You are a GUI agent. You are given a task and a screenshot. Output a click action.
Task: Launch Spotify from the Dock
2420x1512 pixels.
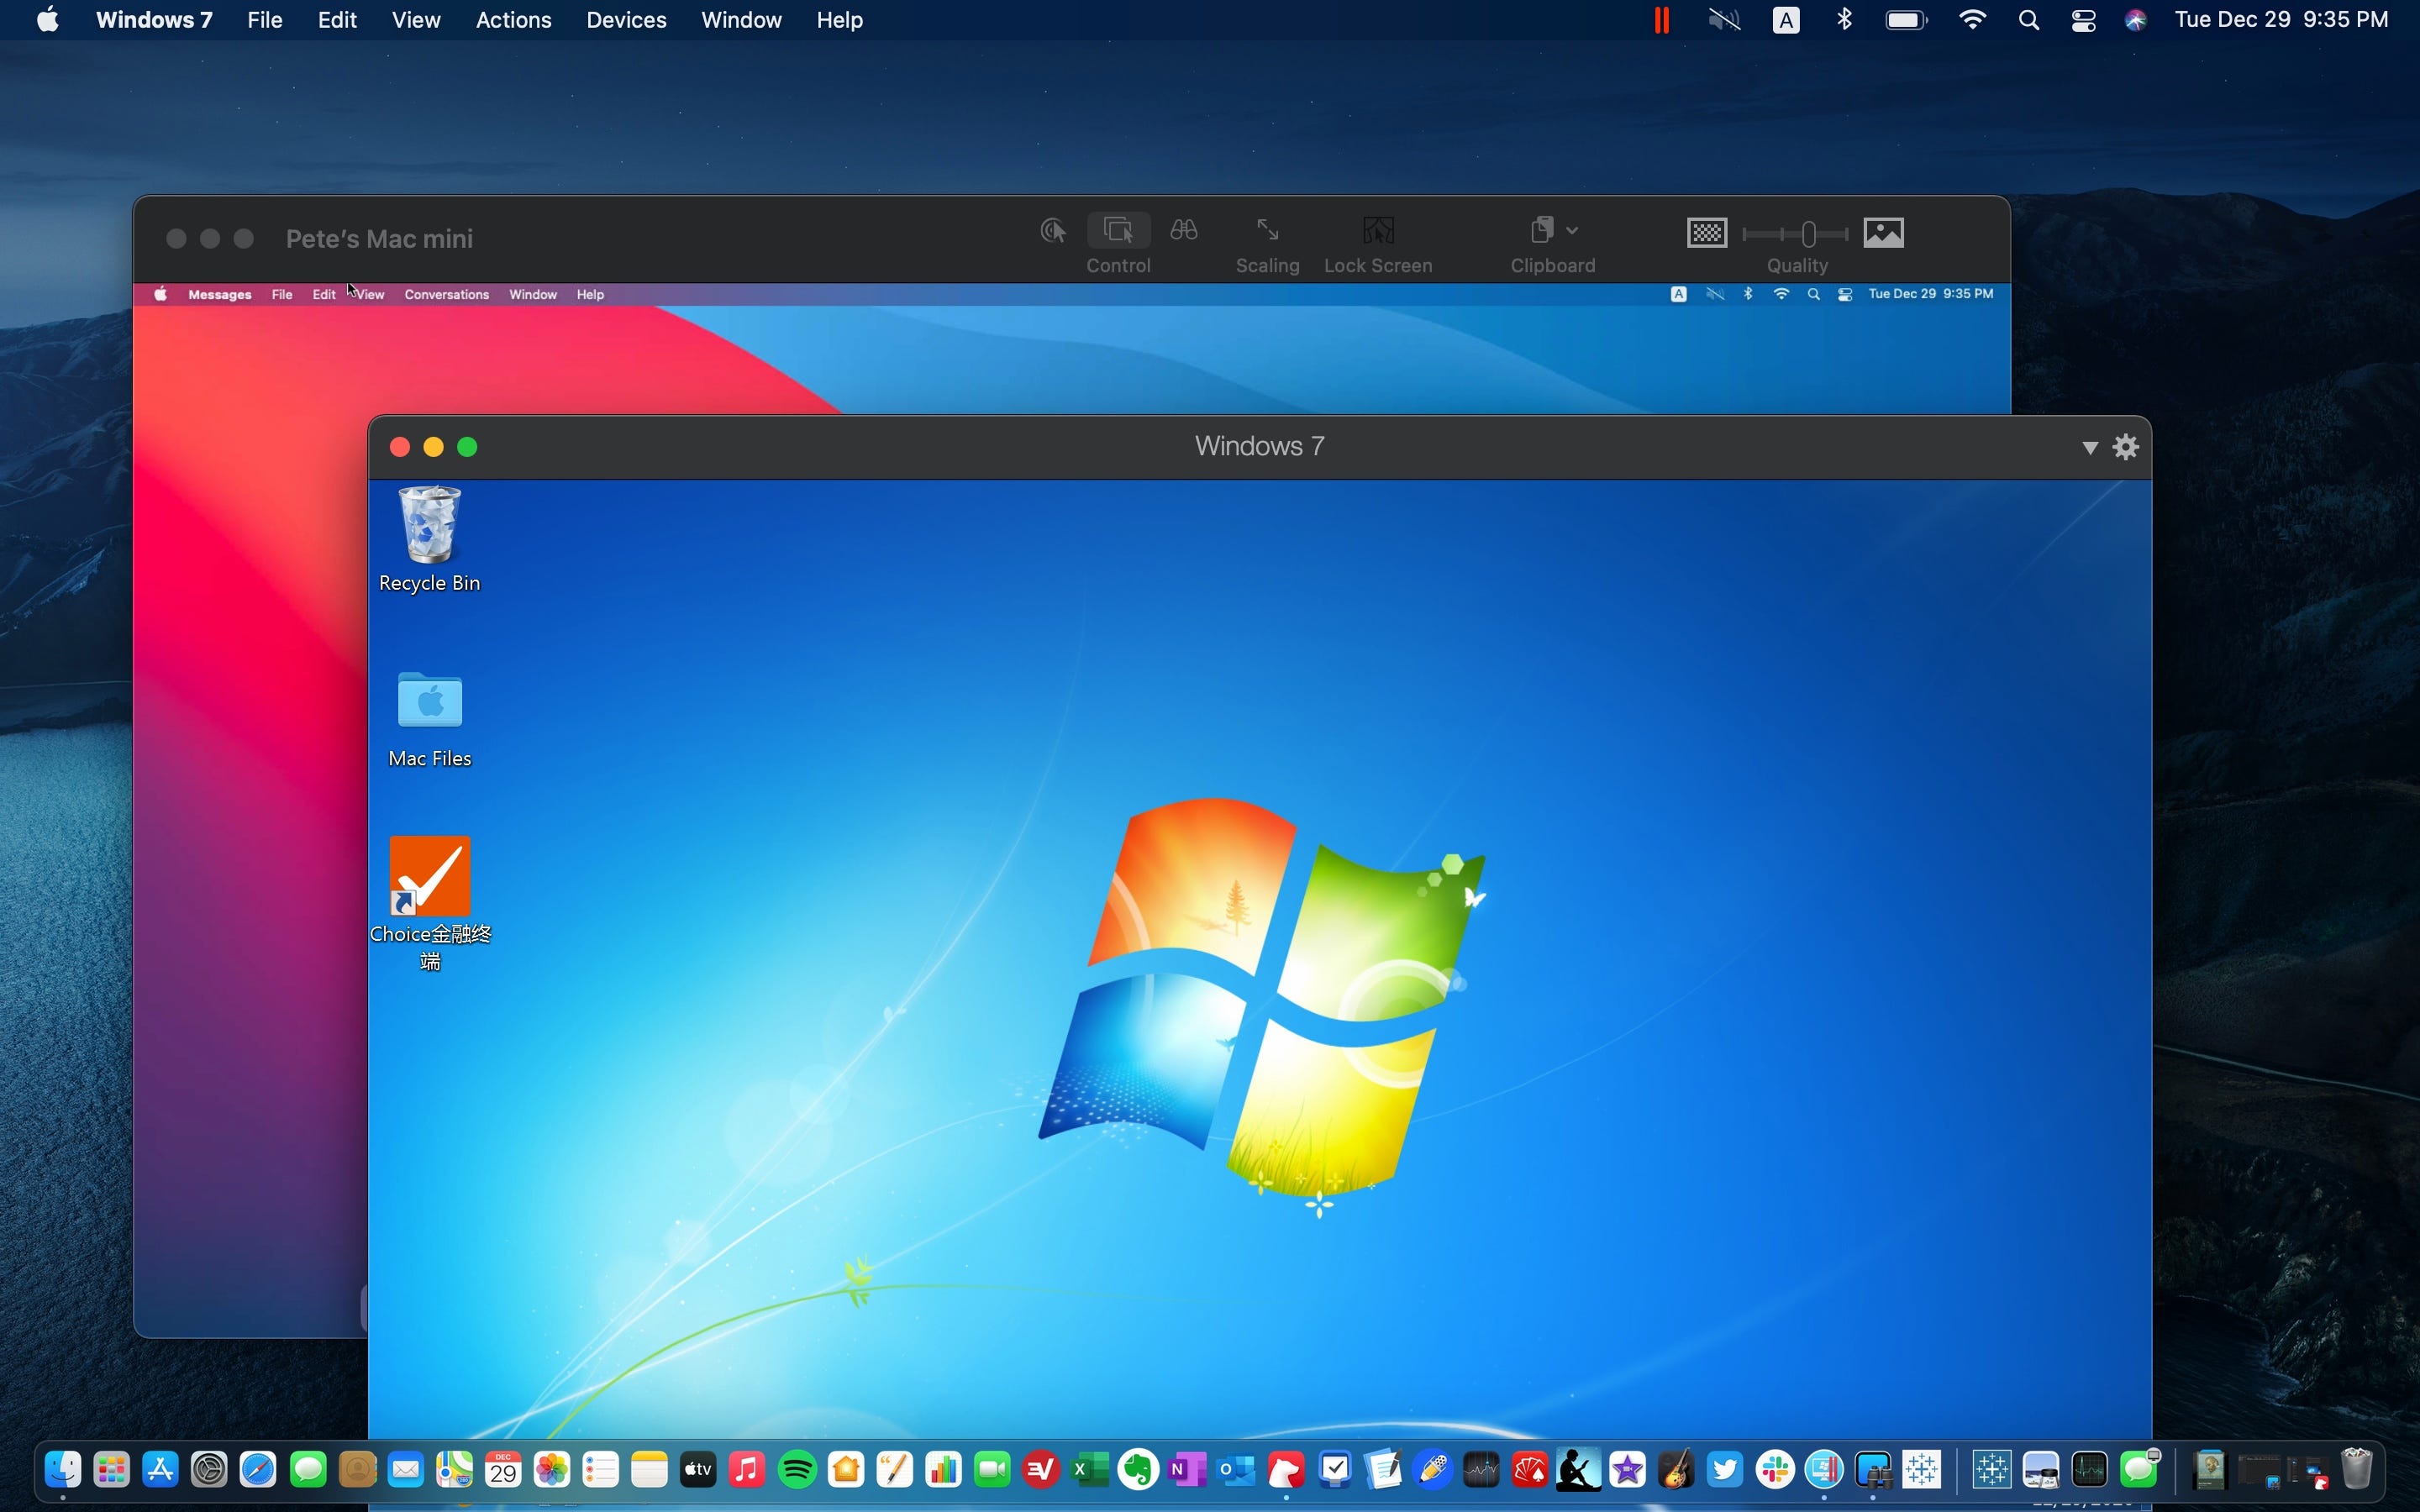pos(797,1470)
